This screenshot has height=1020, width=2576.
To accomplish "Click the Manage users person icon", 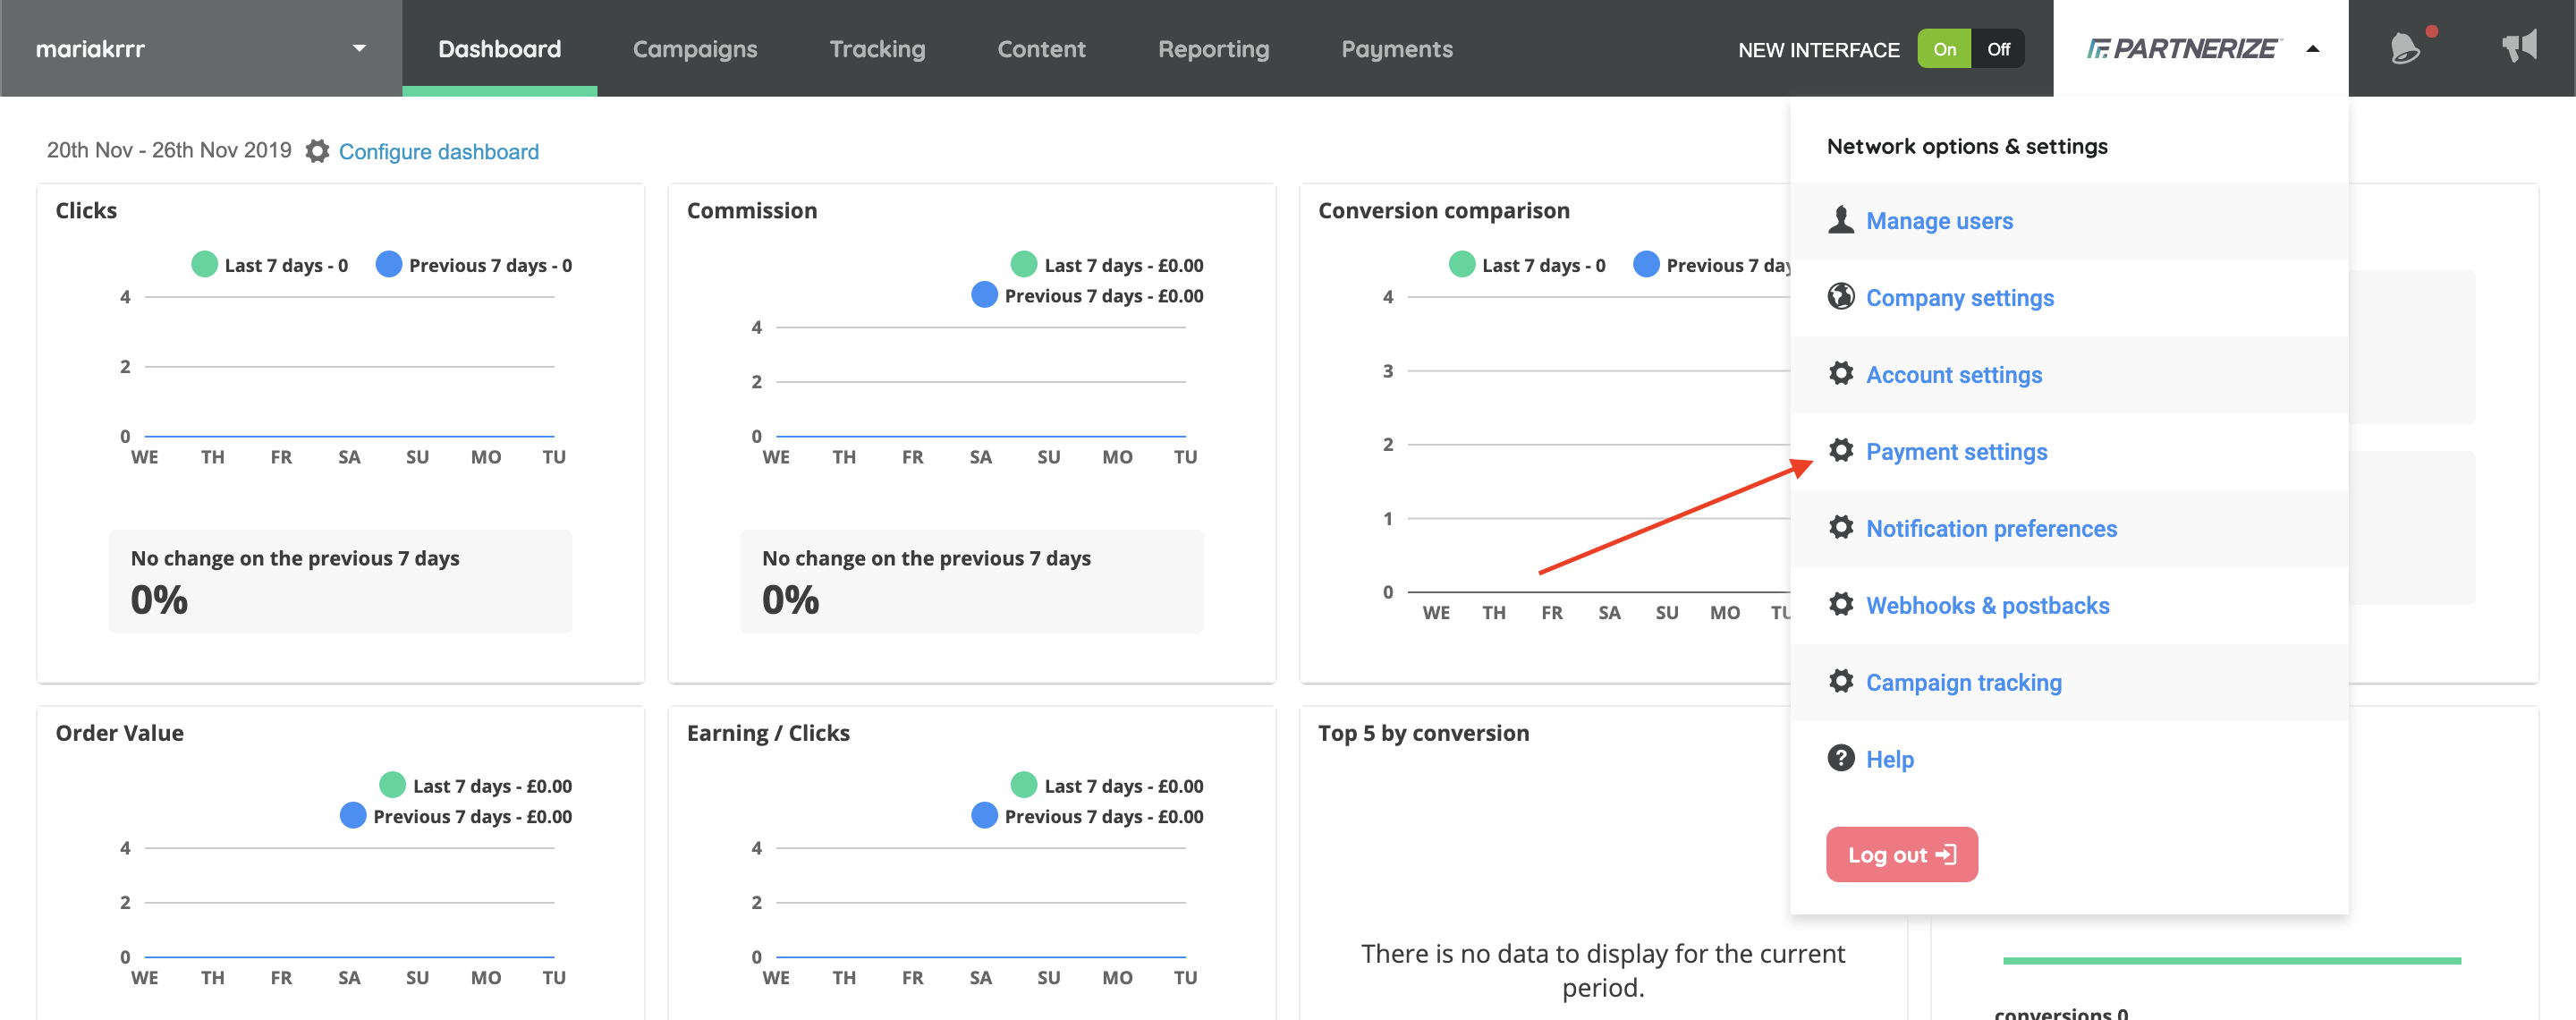I will 1840,220.
